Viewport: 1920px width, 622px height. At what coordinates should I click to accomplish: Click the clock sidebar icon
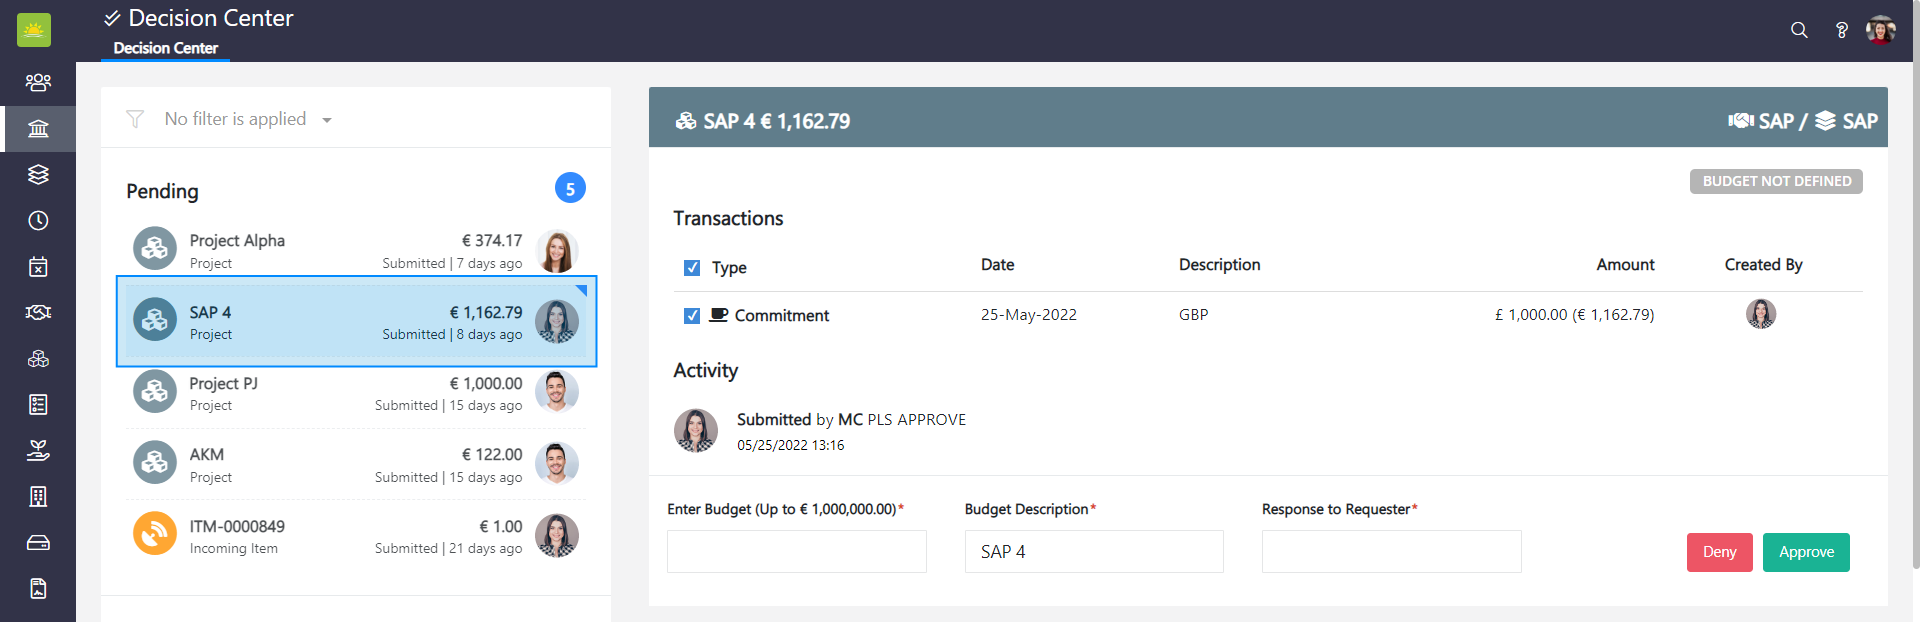point(38,220)
